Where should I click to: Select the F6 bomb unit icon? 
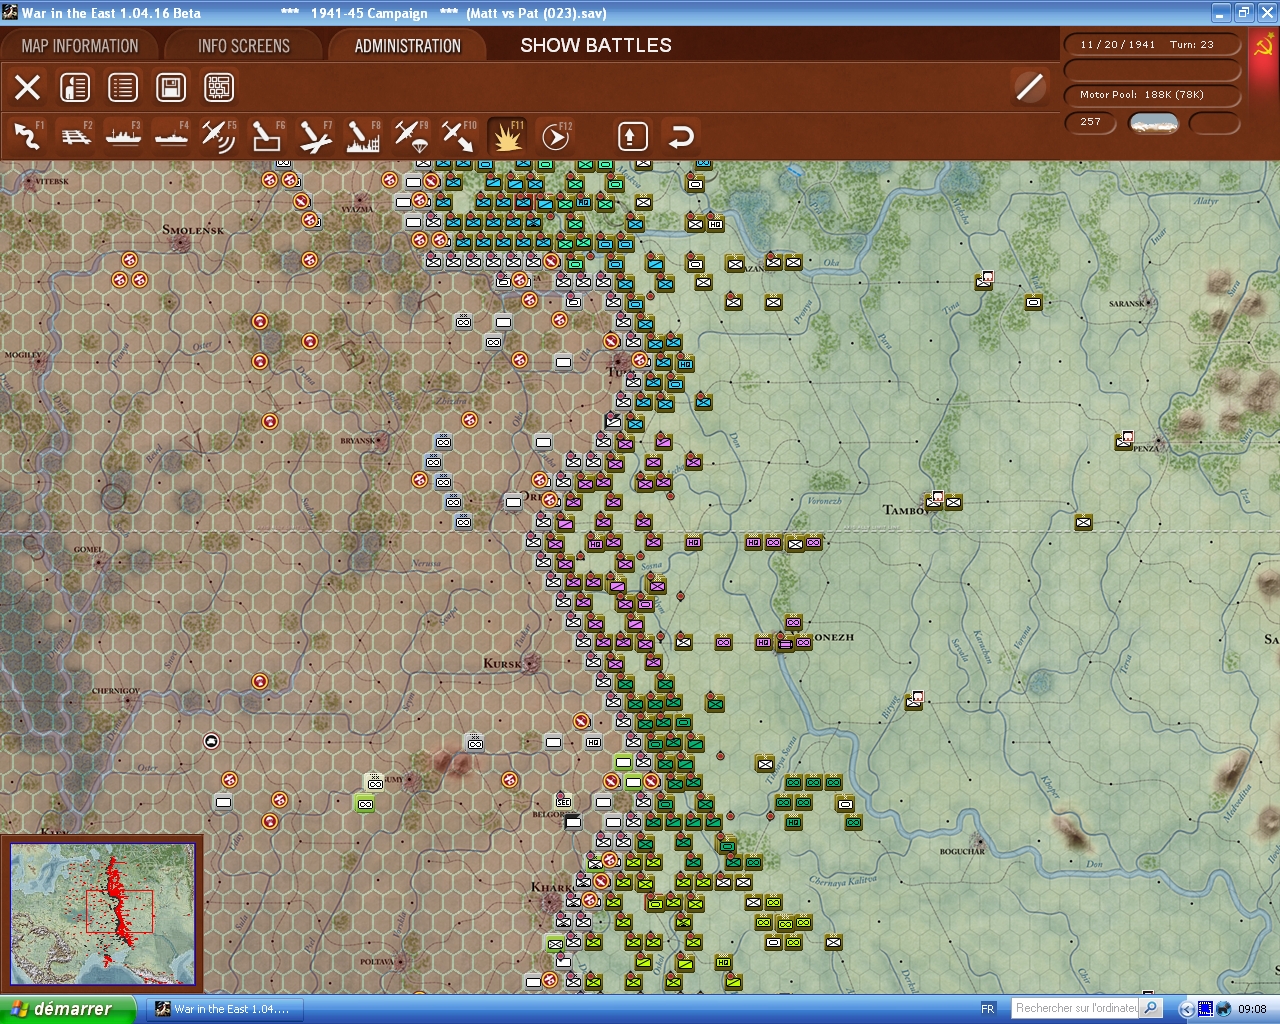pyautogui.click(x=267, y=136)
